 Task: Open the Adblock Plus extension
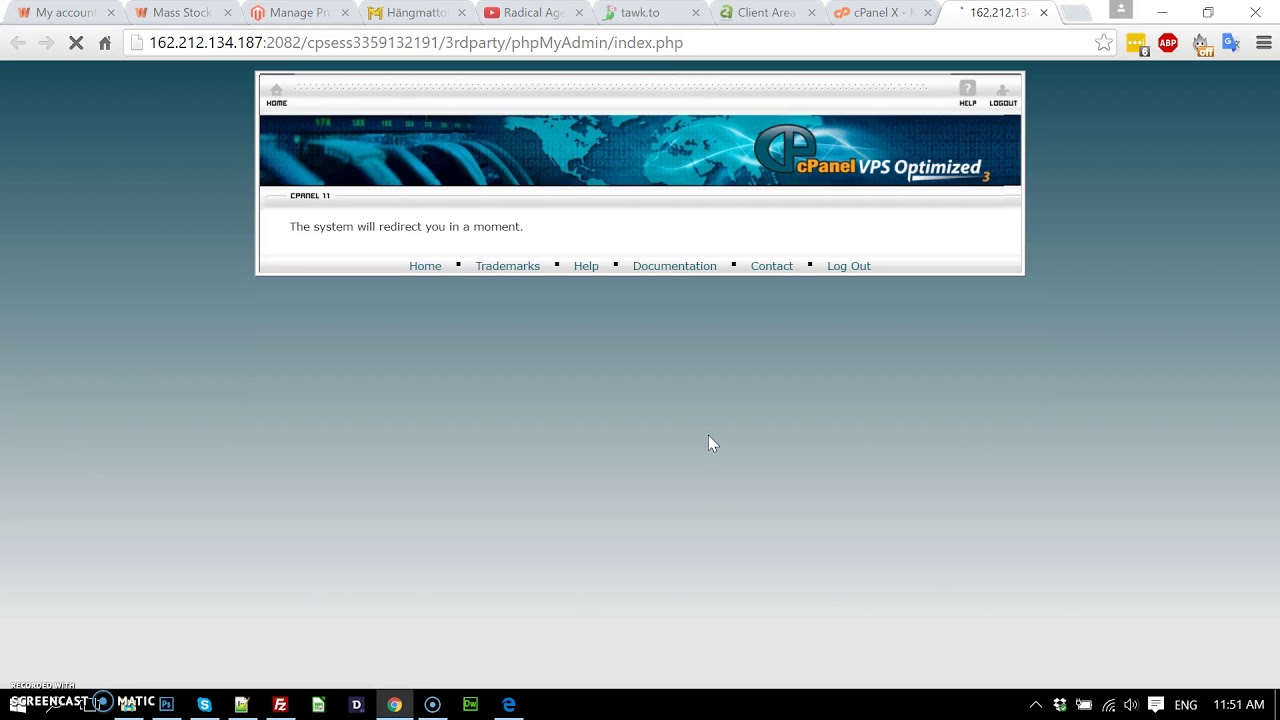(1168, 43)
